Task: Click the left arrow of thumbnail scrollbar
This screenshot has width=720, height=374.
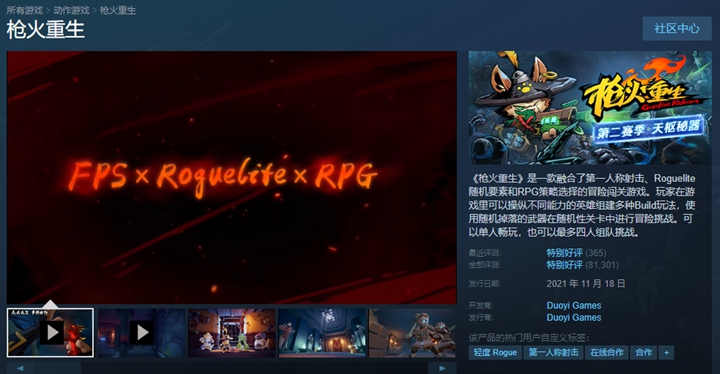Action: (21, 368)
